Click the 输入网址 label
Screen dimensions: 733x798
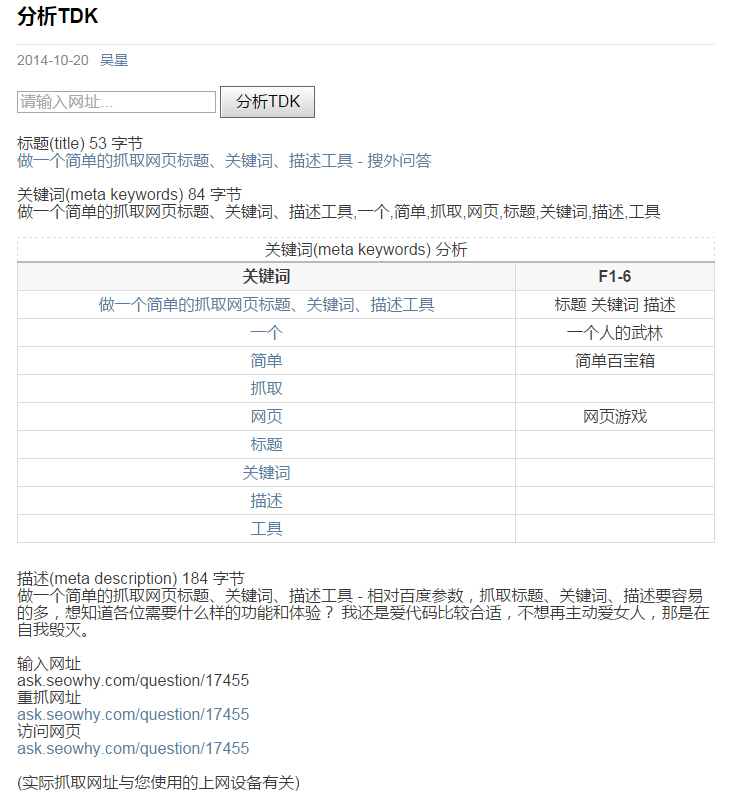[49, 664]
